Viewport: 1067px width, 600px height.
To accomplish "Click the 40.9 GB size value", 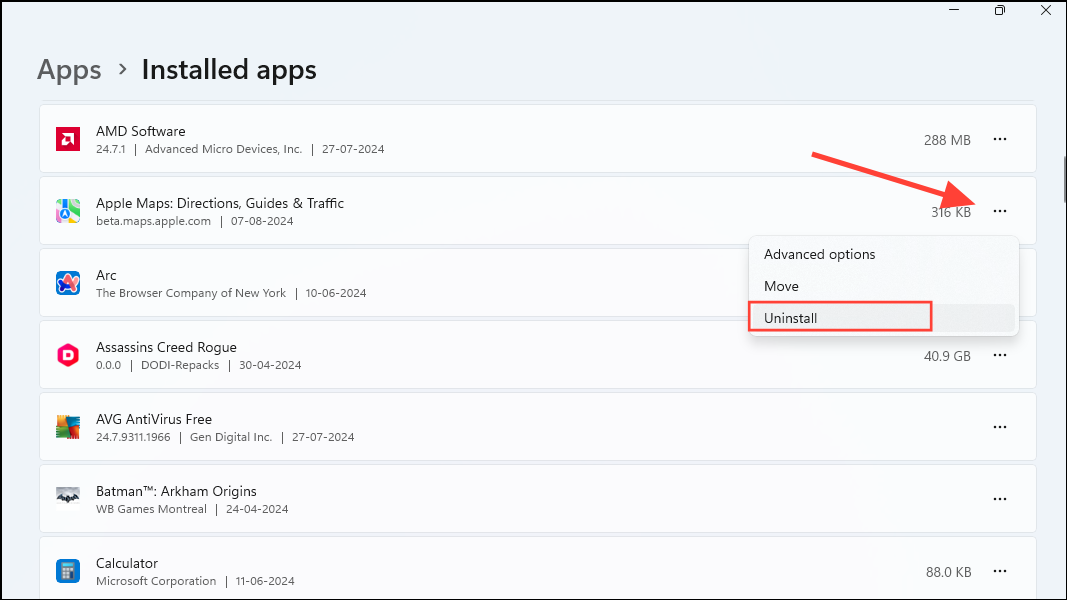I will coord(947,356).
